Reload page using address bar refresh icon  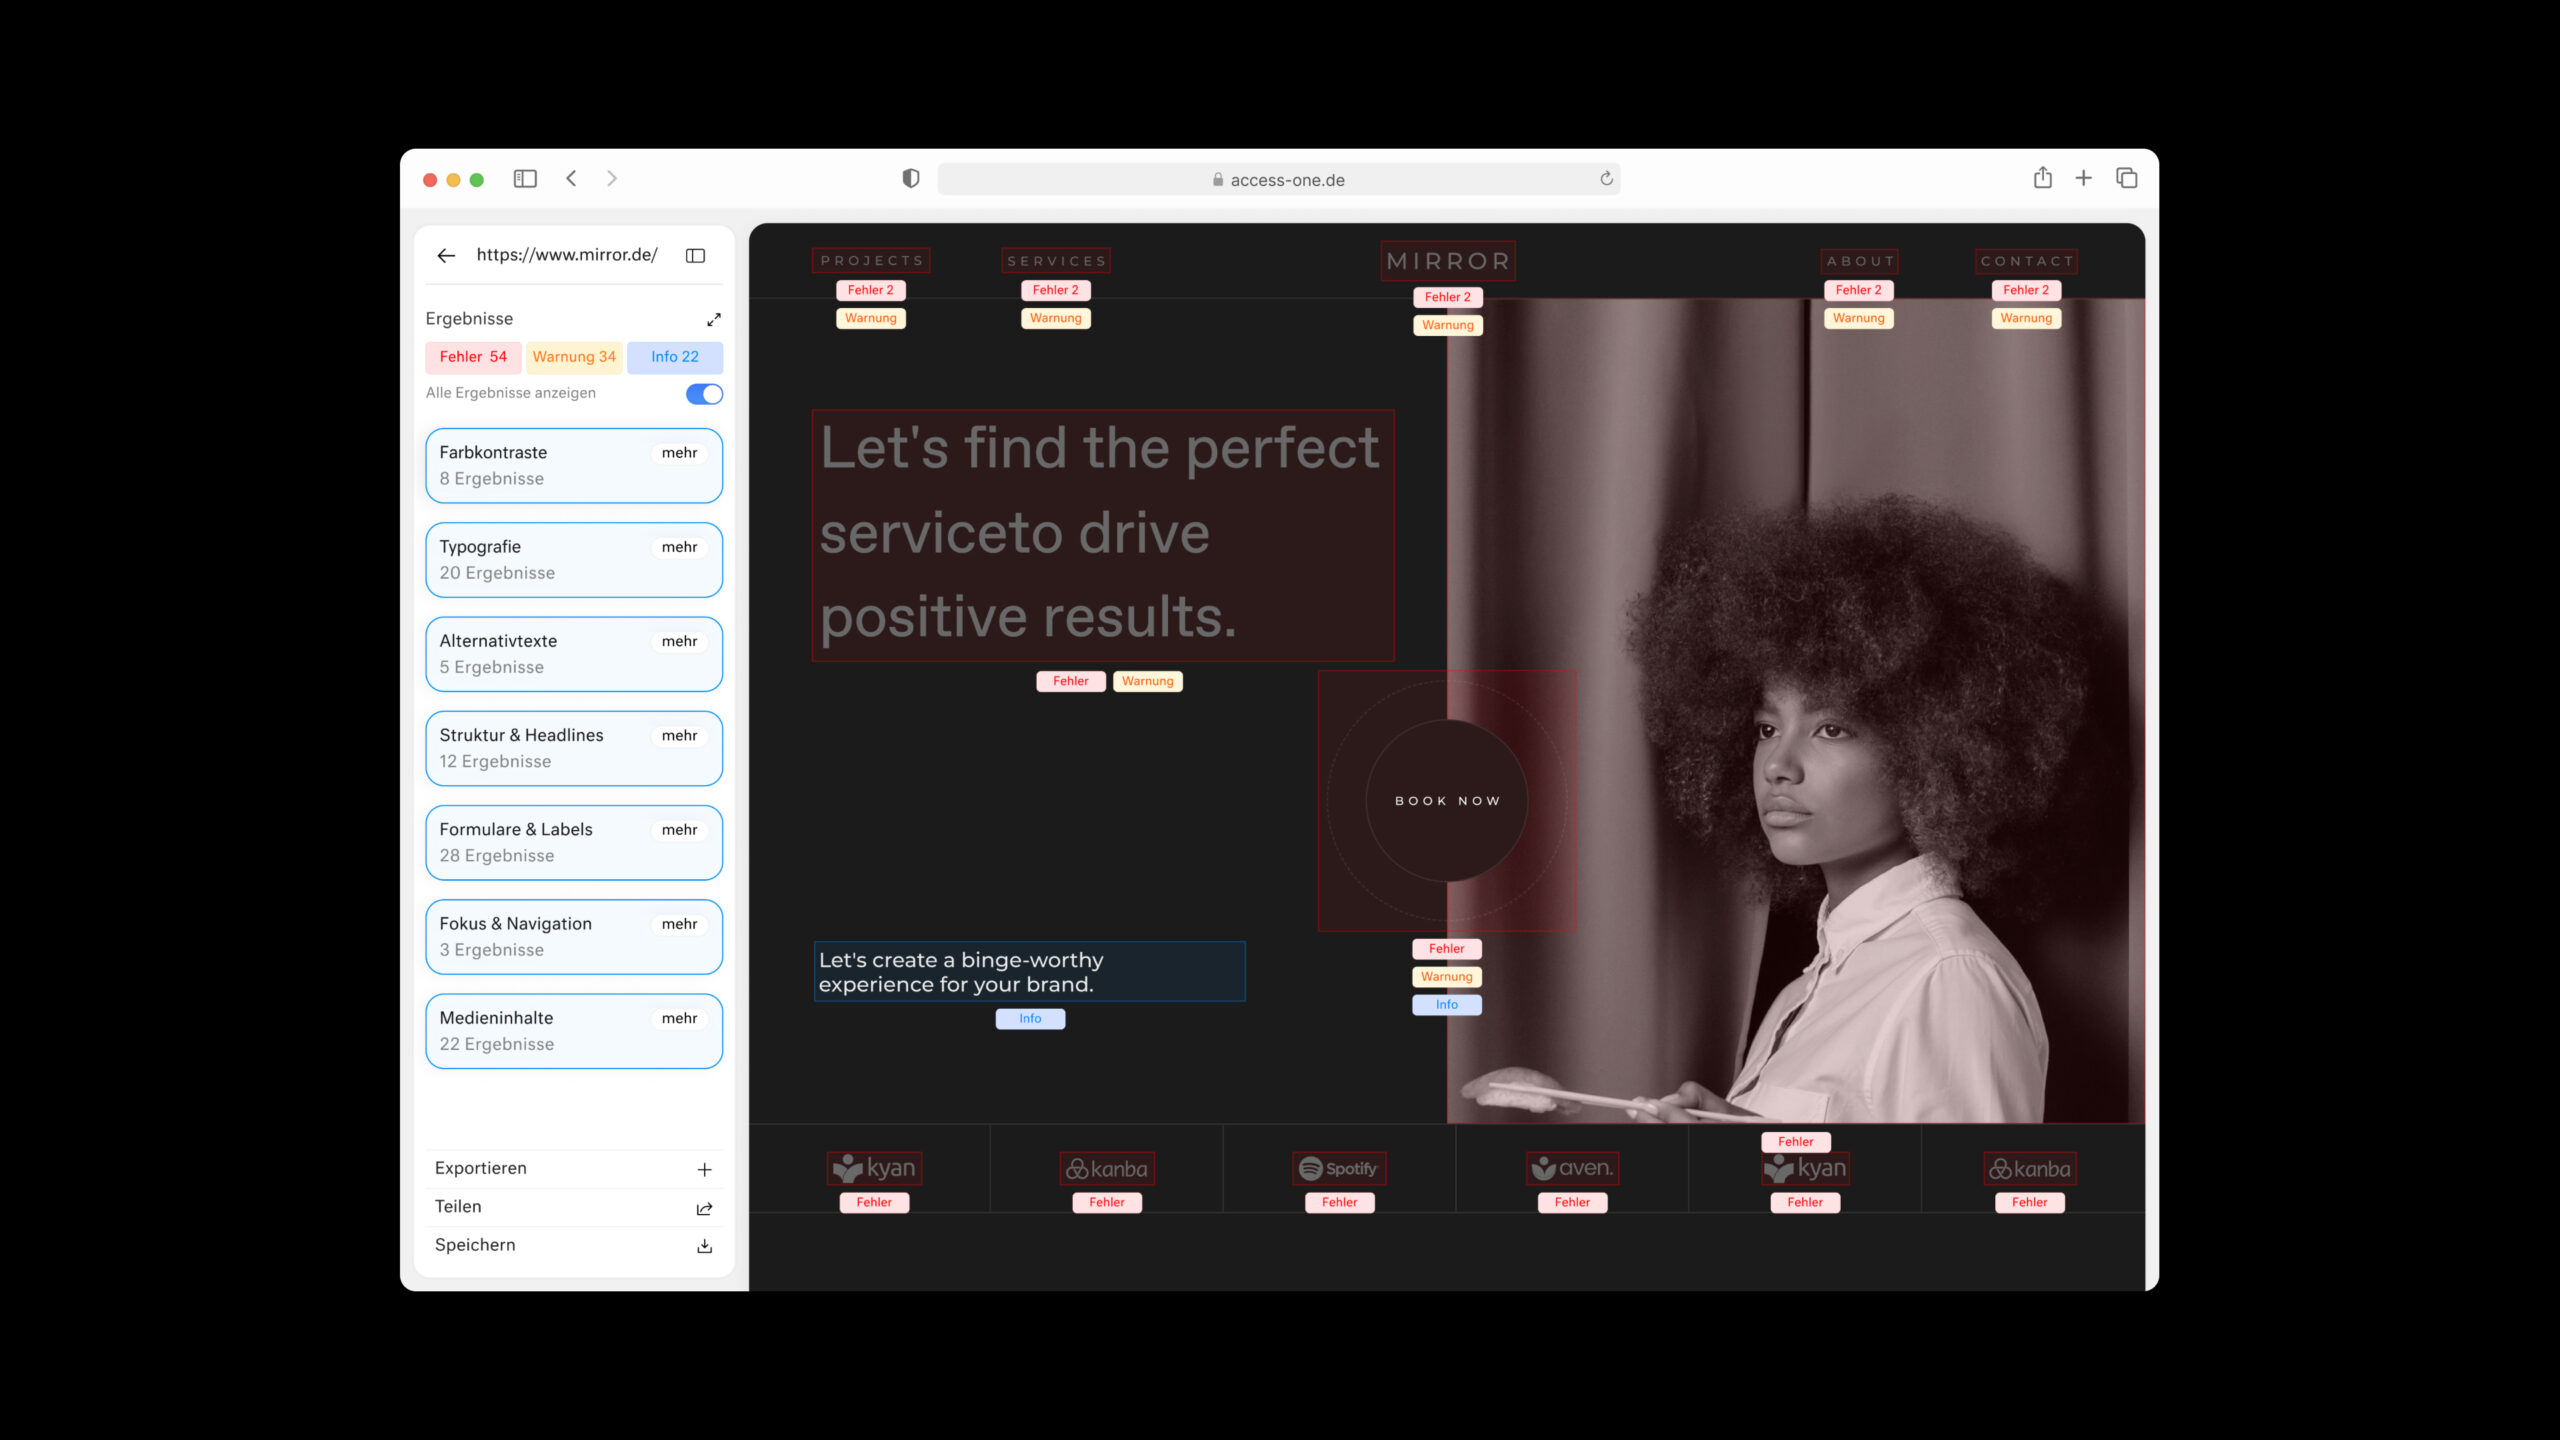point(1606,179)
